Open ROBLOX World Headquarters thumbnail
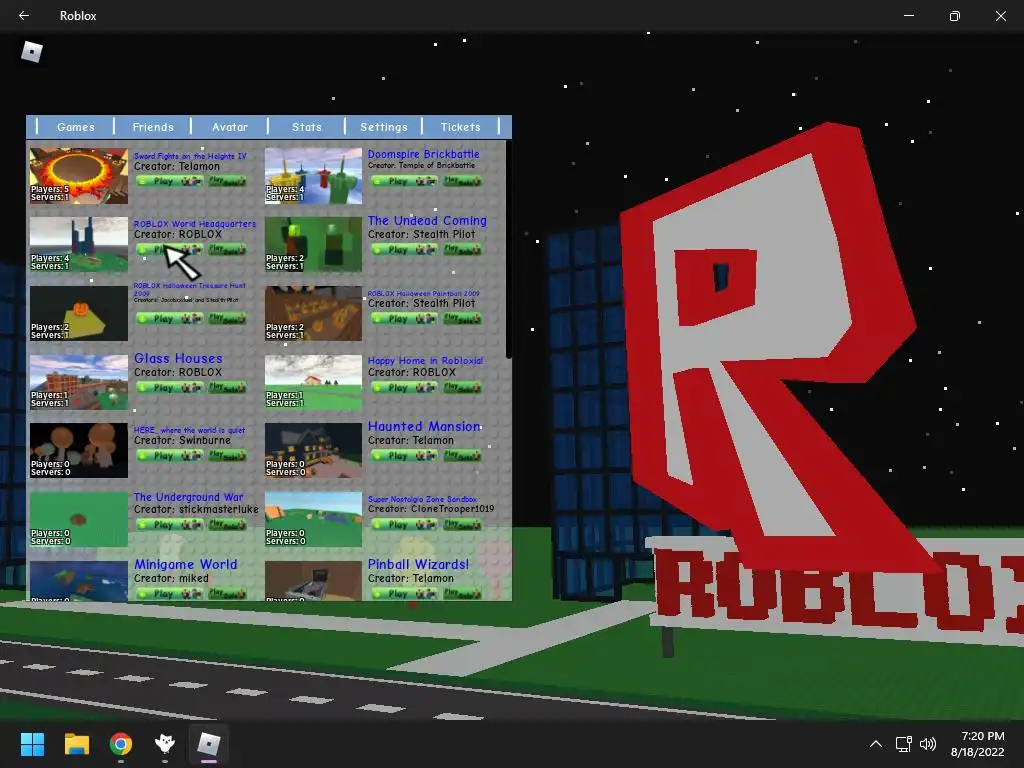 pos(78,244)
